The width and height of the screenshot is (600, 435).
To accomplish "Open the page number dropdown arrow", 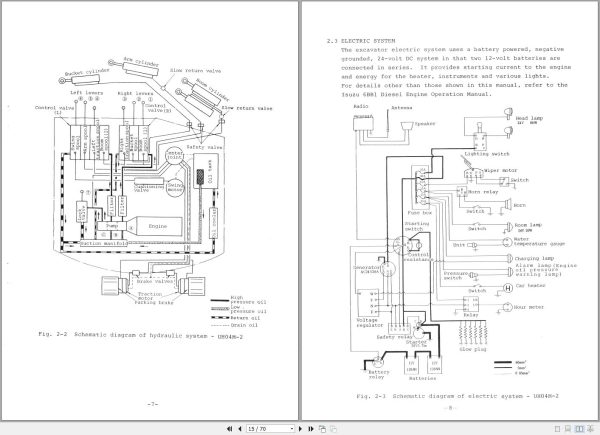I will tap(292, 429).
